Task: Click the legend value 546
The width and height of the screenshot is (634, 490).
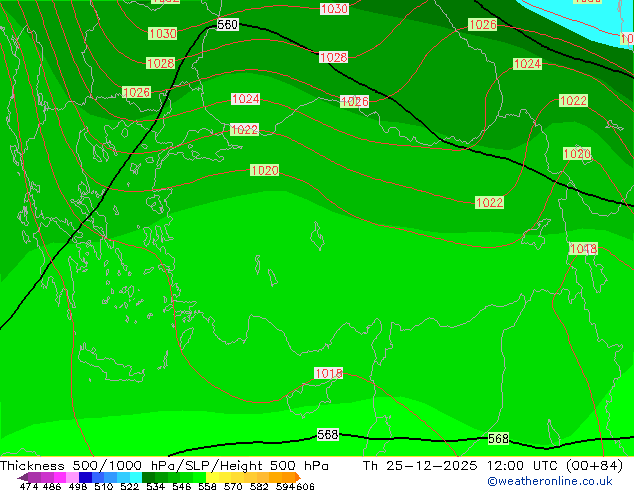Action: point(182,486)
